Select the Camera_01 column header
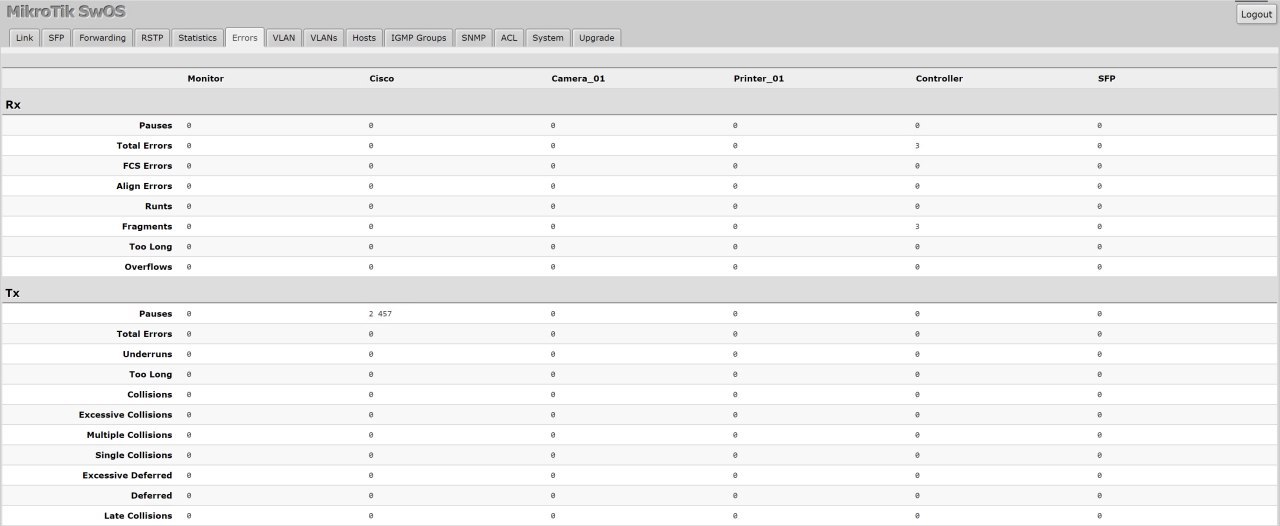 pyautogui.click(x=578, y=78)
